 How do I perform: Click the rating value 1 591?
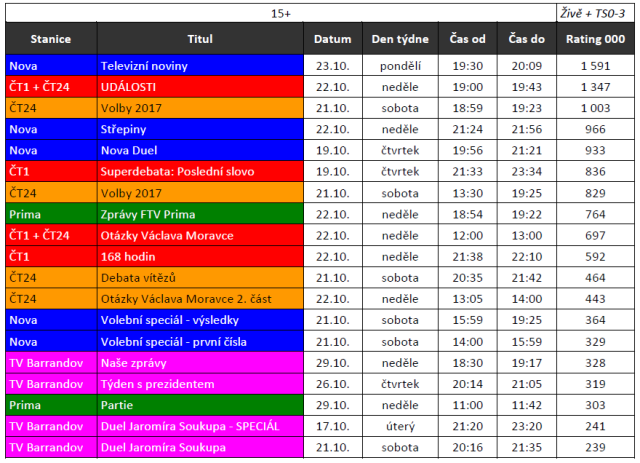tap(596, 66)
